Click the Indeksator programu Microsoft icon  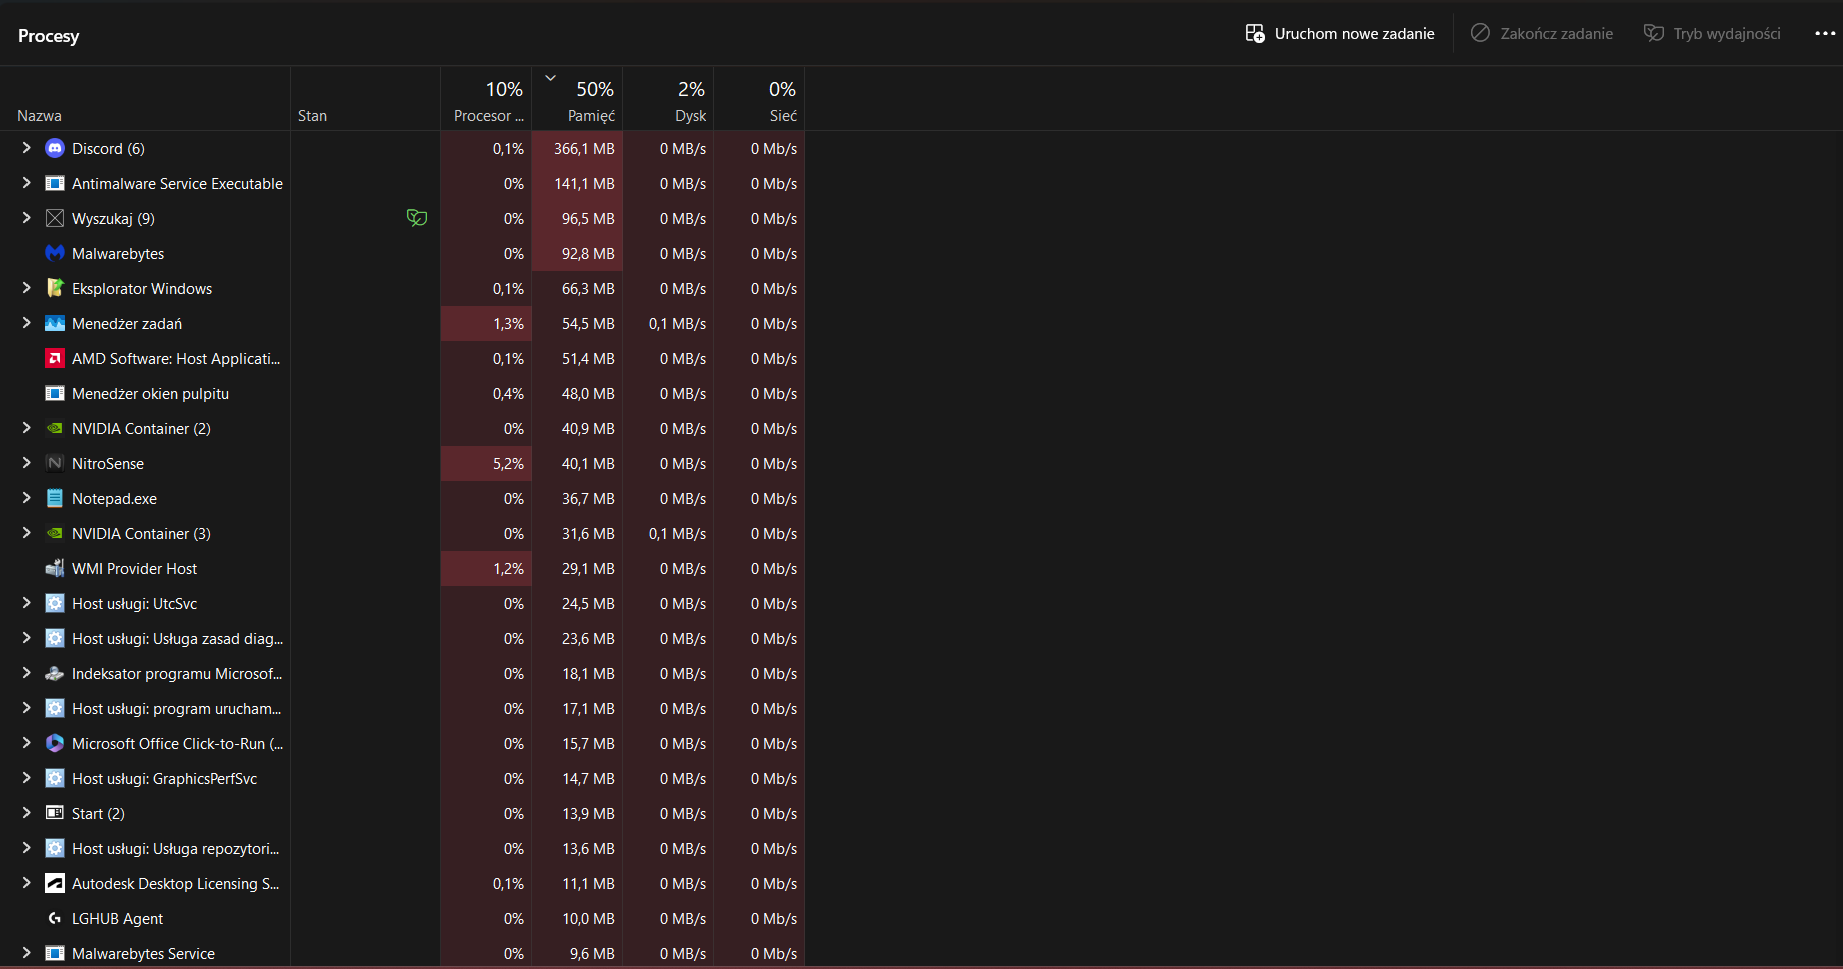55,673
